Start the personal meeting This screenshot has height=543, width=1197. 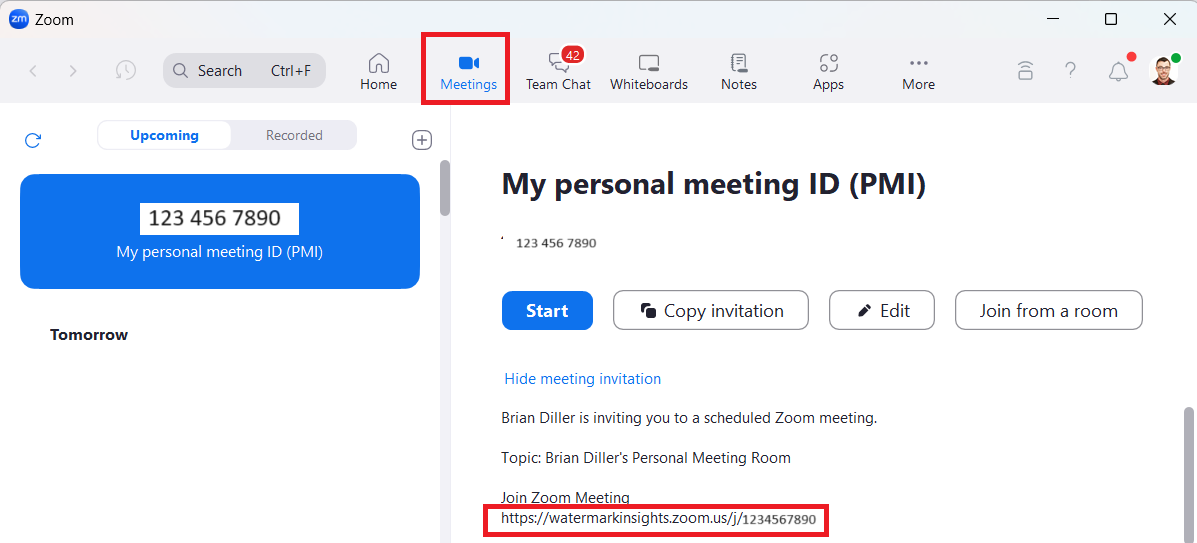[547, 311]
